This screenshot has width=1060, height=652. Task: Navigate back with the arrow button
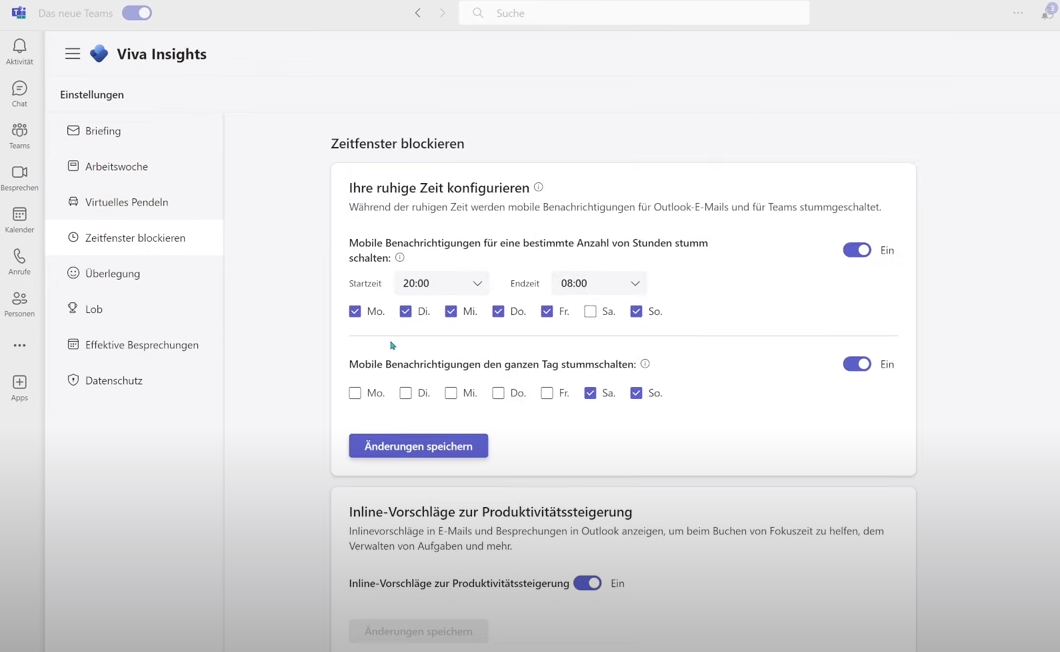coord(418,13)
